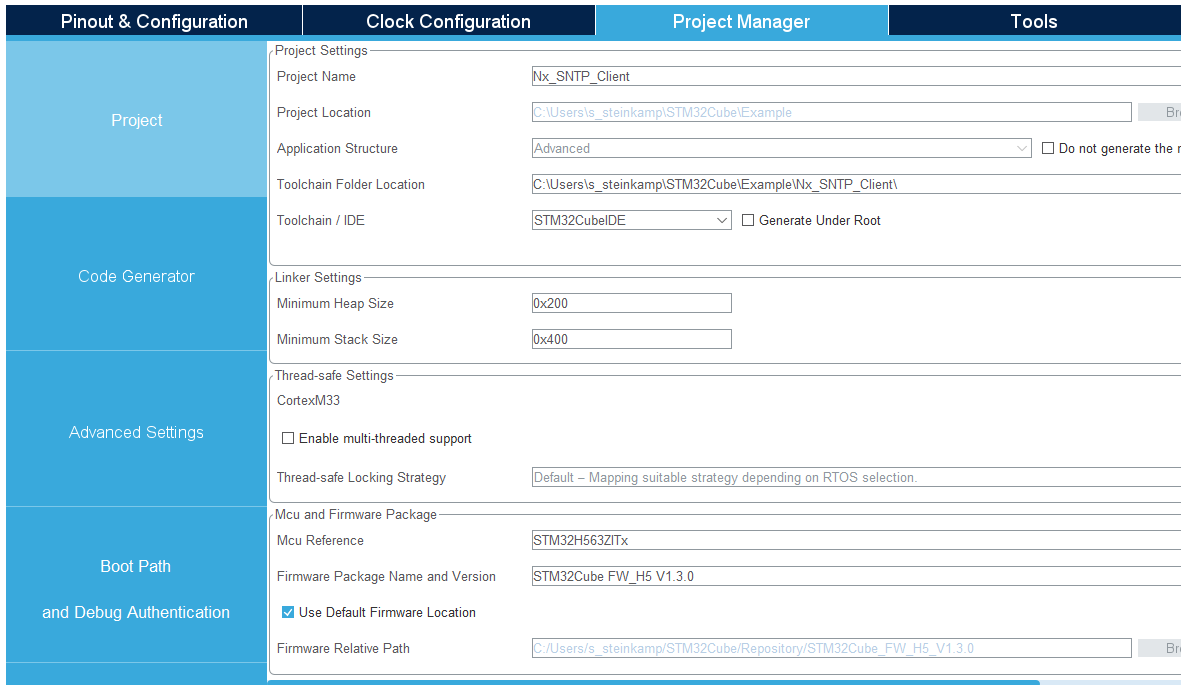Image resolution: width=1182 pixels, height=685 pixels.
Task: Toggle Do not generate the main checkbox
Action: 1048,148
